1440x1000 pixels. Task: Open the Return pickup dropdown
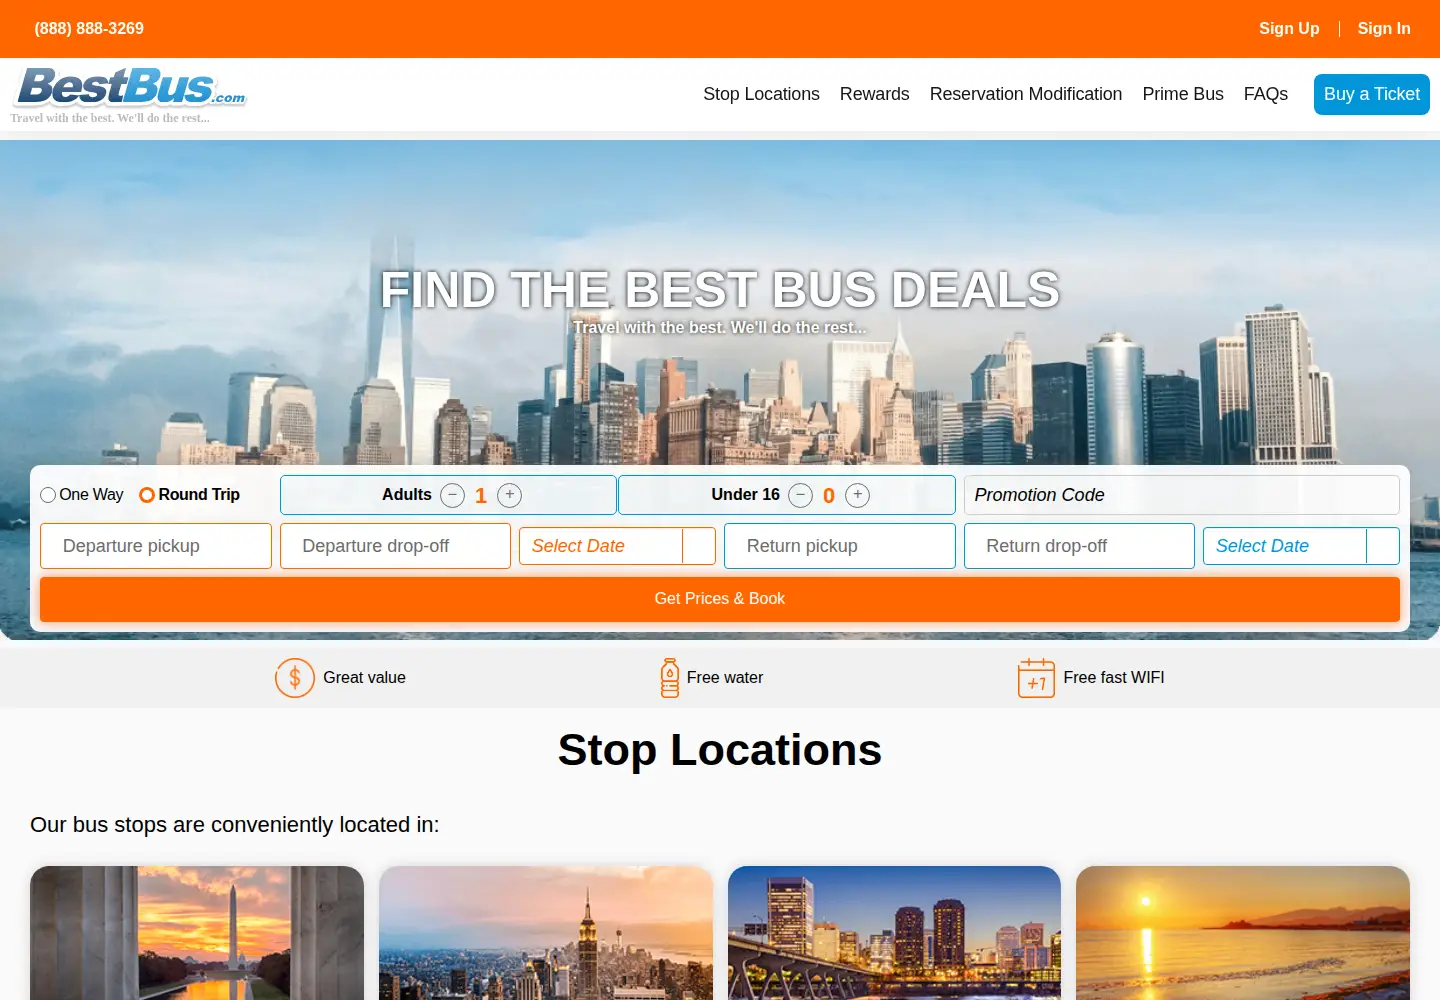[x=840, y=546]
